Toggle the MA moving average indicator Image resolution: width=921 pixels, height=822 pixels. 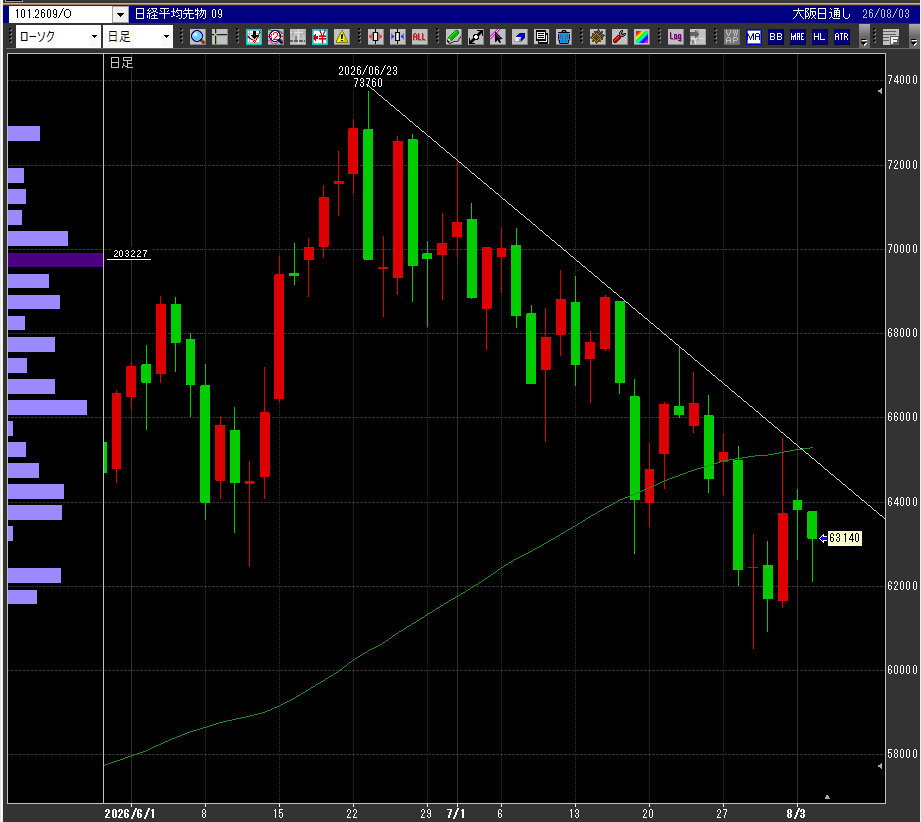point(754,37)
